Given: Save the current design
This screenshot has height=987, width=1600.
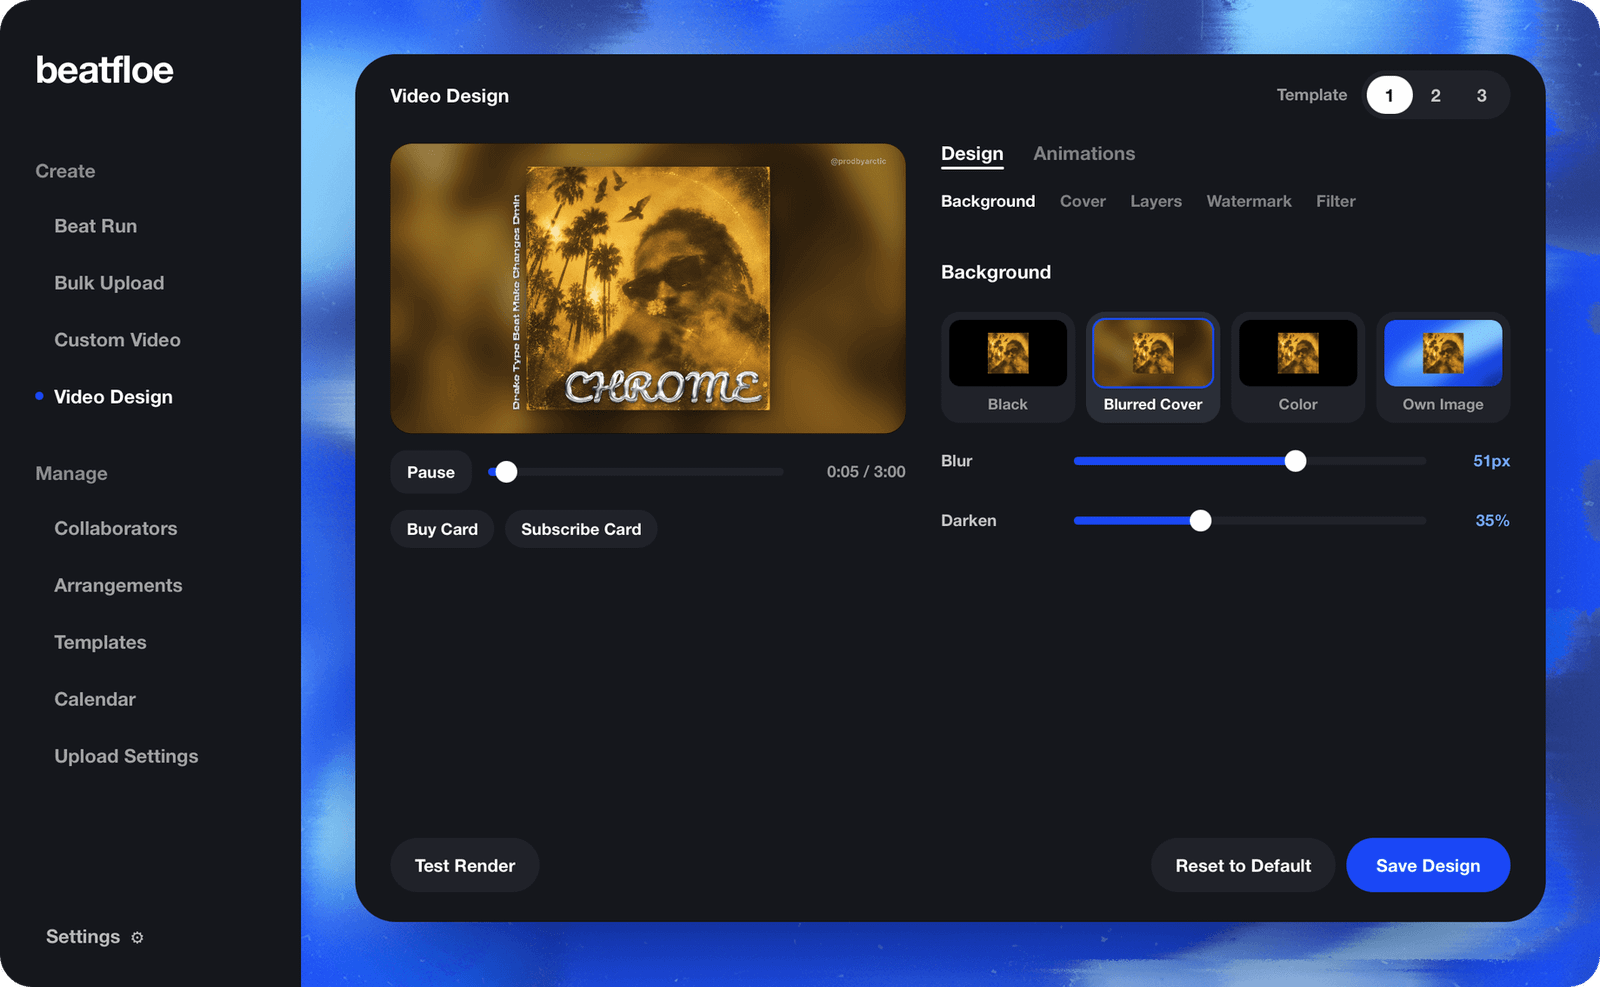Looking at the screenshot, I should click(x=1428, y=866).
